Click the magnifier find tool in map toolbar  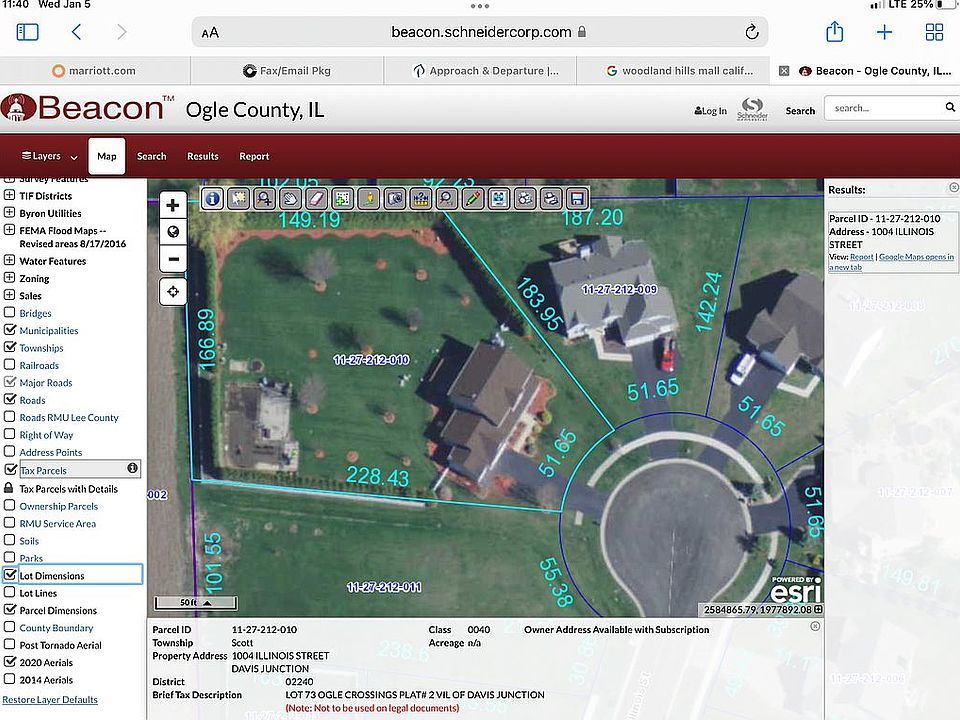coord(447,198)
